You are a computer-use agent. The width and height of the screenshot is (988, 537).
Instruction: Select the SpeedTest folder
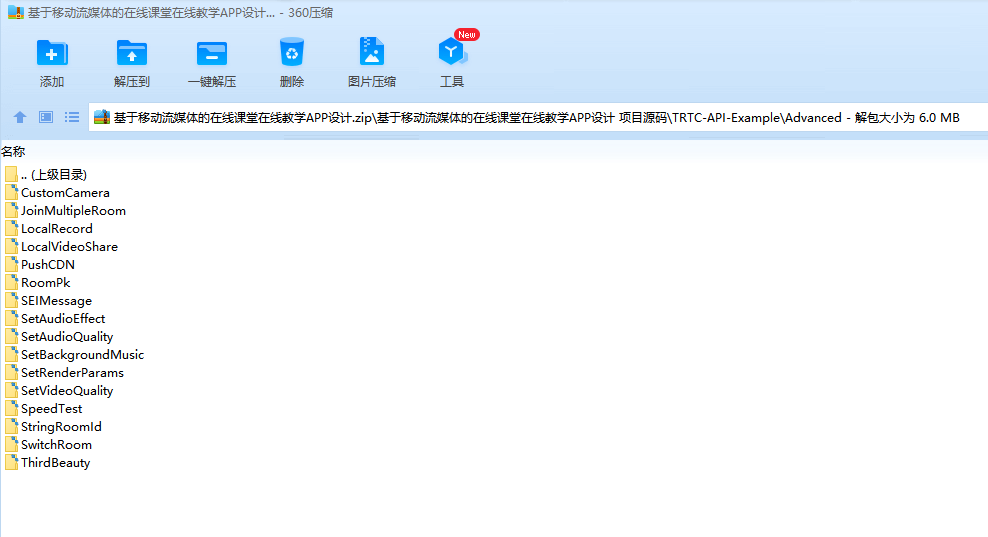tap(43, 408)
